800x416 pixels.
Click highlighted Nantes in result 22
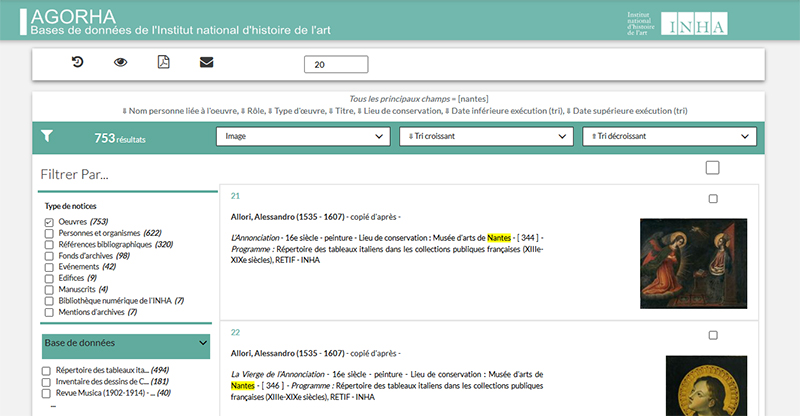pos(243,385)
